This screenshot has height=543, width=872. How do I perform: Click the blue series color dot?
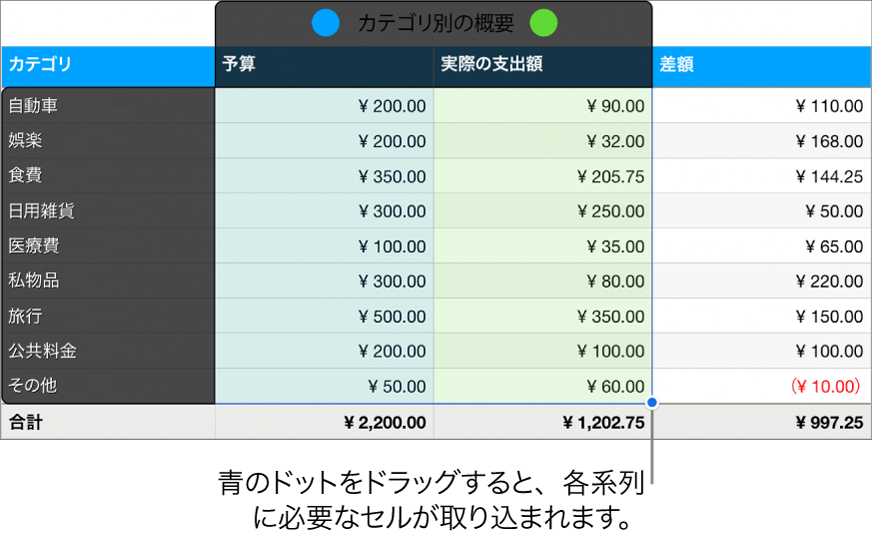tap(326, 22)
